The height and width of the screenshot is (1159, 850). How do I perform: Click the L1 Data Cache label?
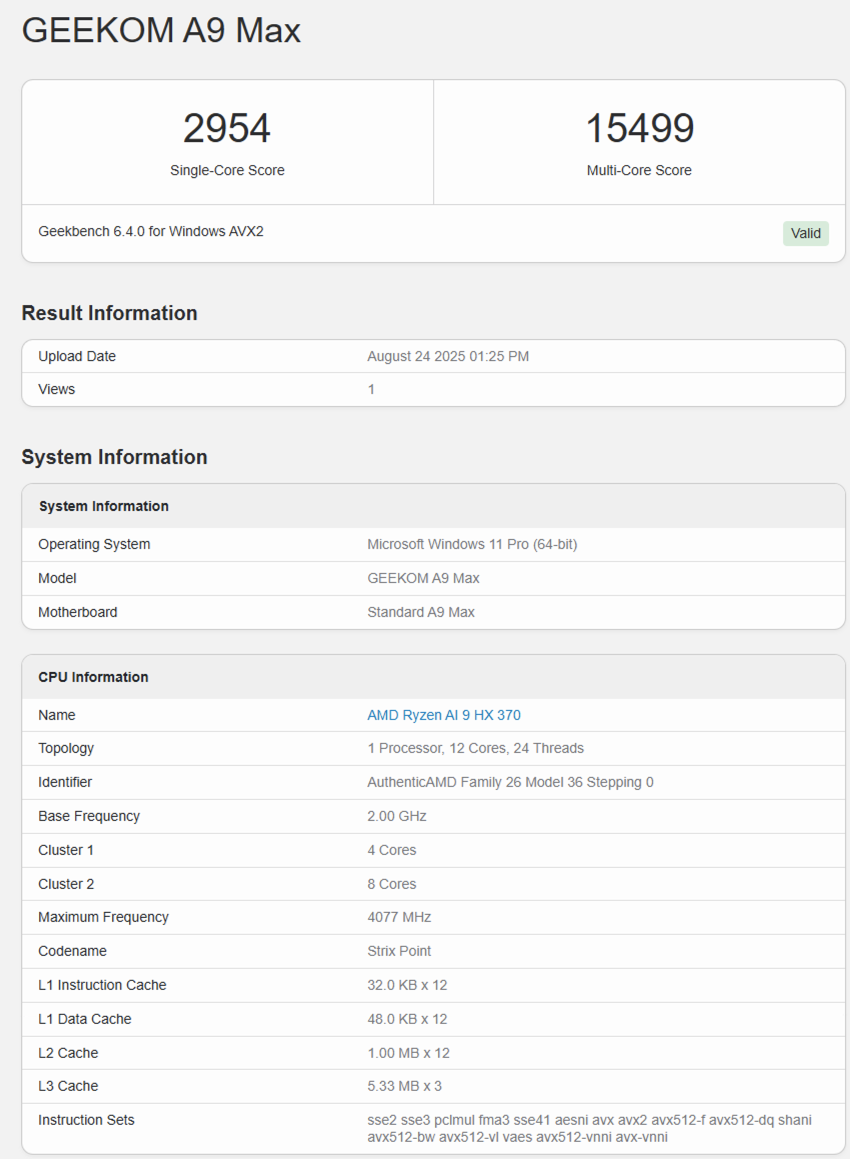[85, 1019]
